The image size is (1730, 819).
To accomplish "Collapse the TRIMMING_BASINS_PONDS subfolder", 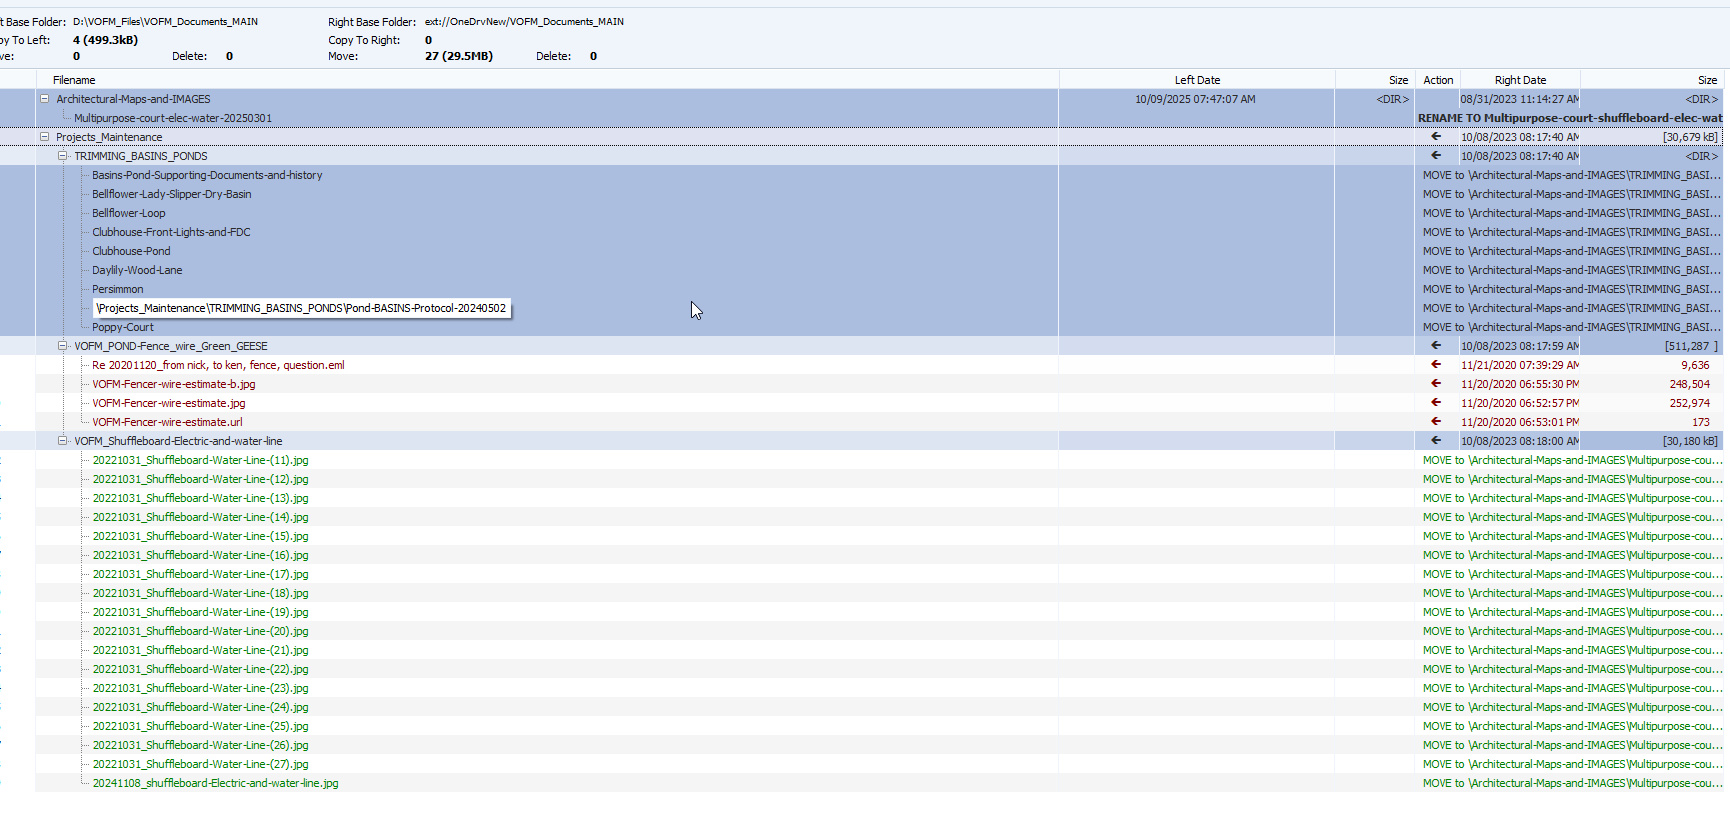I will pos(62,156).
